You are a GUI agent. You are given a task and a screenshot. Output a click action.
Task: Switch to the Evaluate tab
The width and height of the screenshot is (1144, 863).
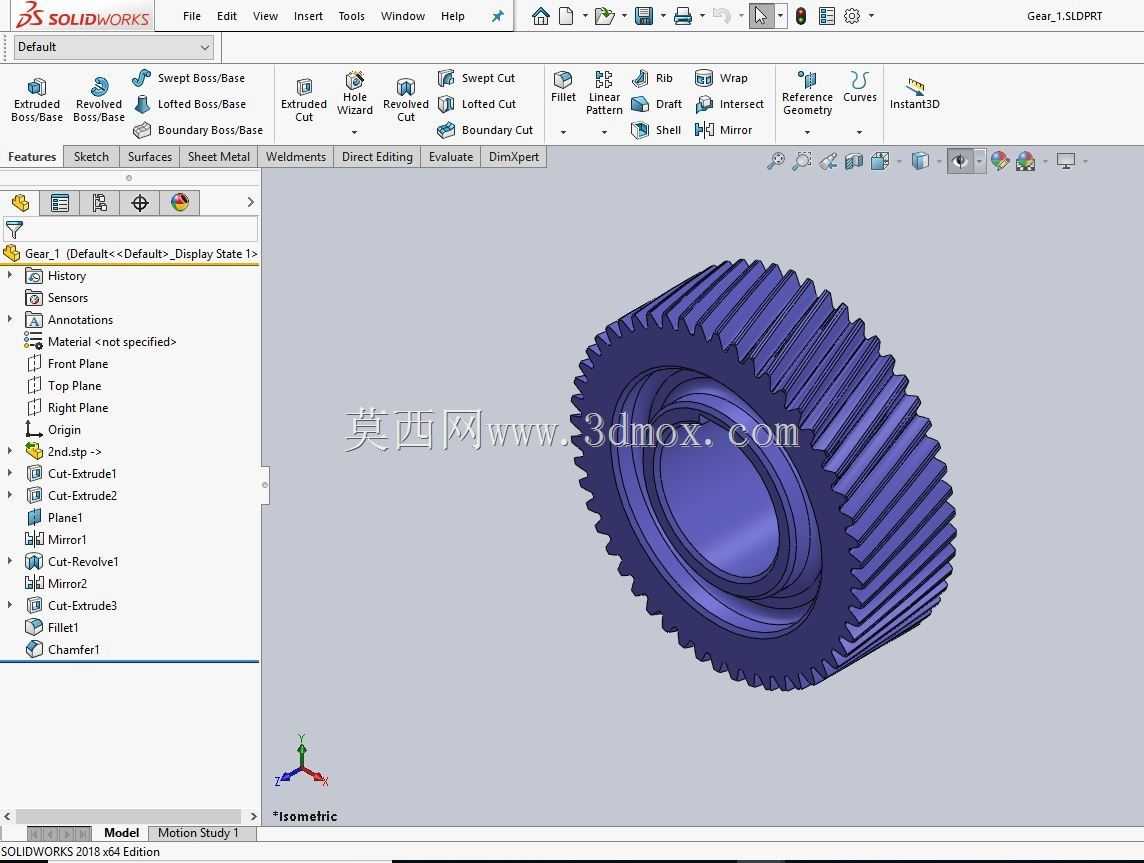coord(451,157)
